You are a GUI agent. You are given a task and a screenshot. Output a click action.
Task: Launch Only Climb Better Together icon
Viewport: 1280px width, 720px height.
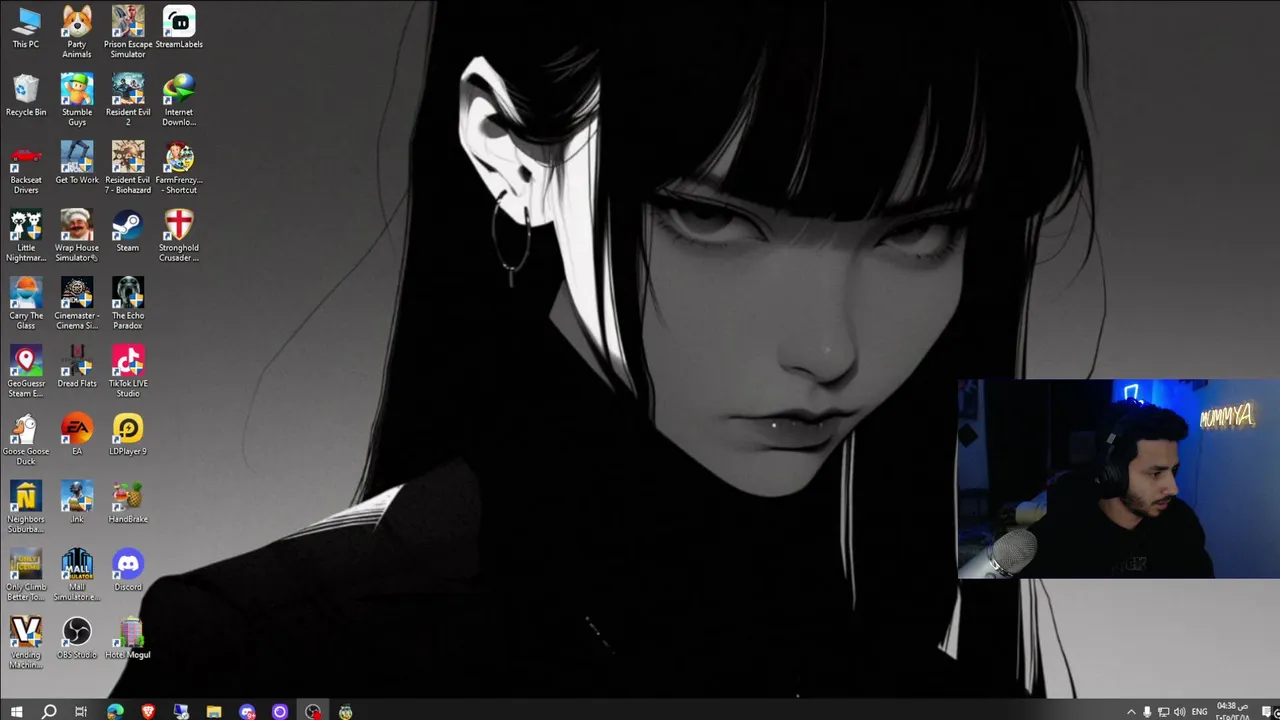(26, 575)
